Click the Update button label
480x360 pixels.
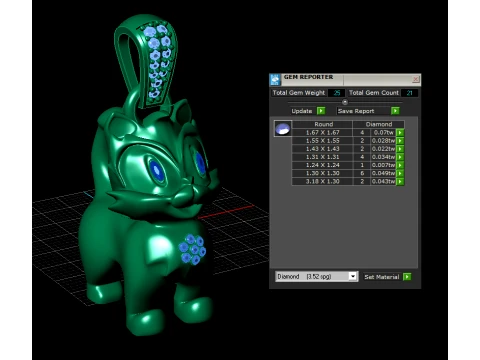click(x=302, y=111)
